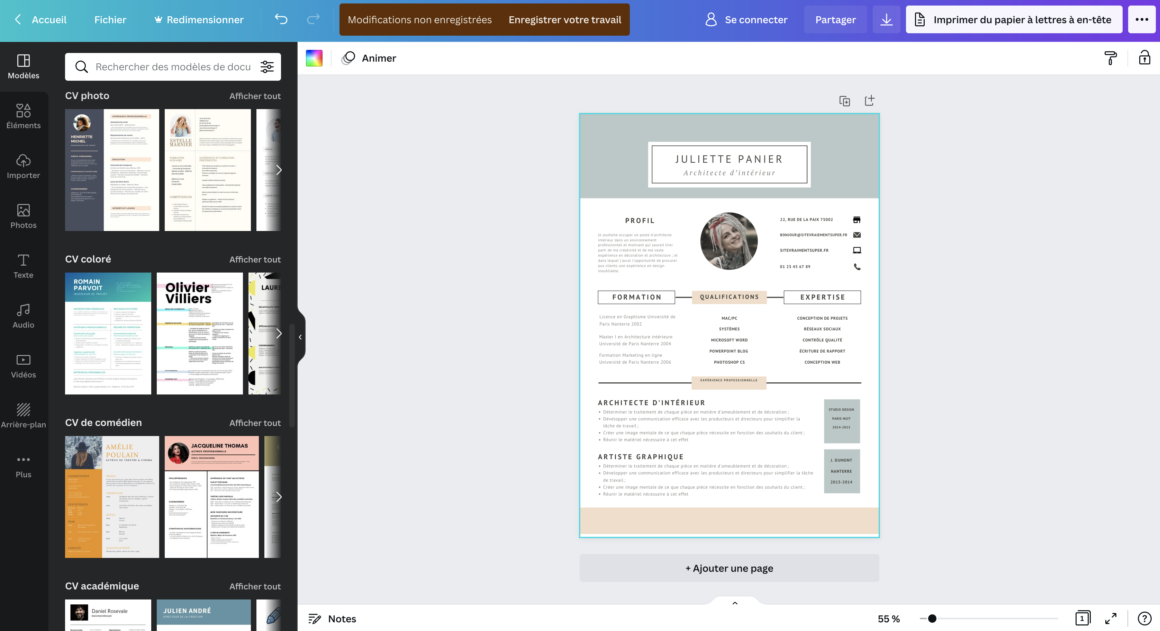Show next CV de comédien templates
The width and height of the screenshot is (1160, 631).
click(278, 496)
